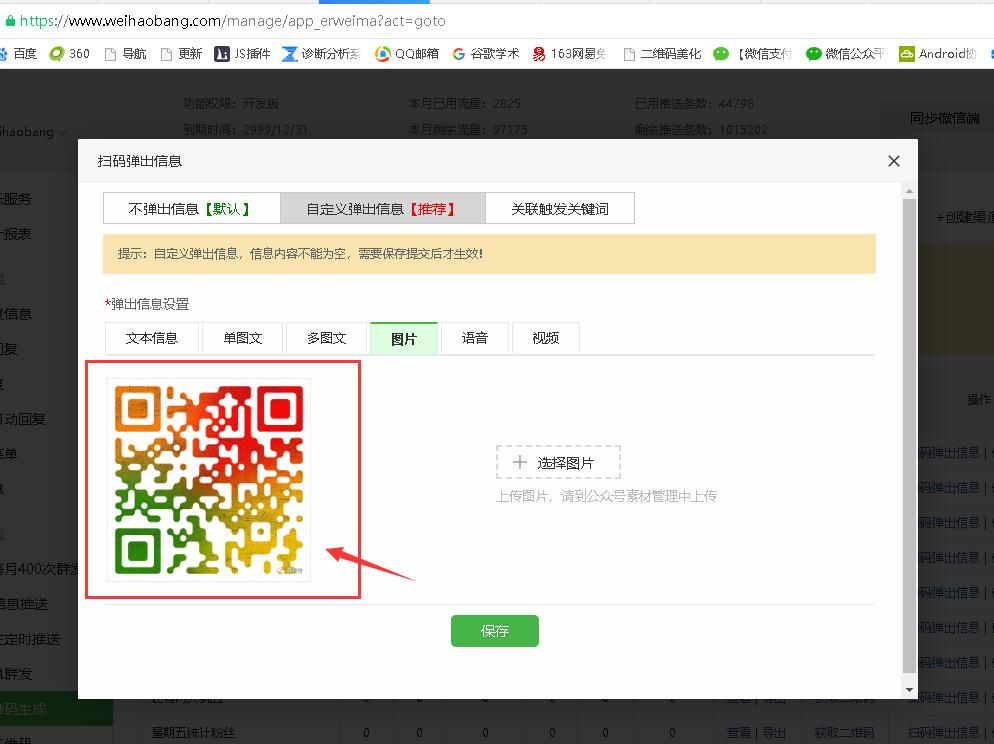Open the 诊断分析 bookmark
The image size is (994, 744).
[x=321, y=54]
